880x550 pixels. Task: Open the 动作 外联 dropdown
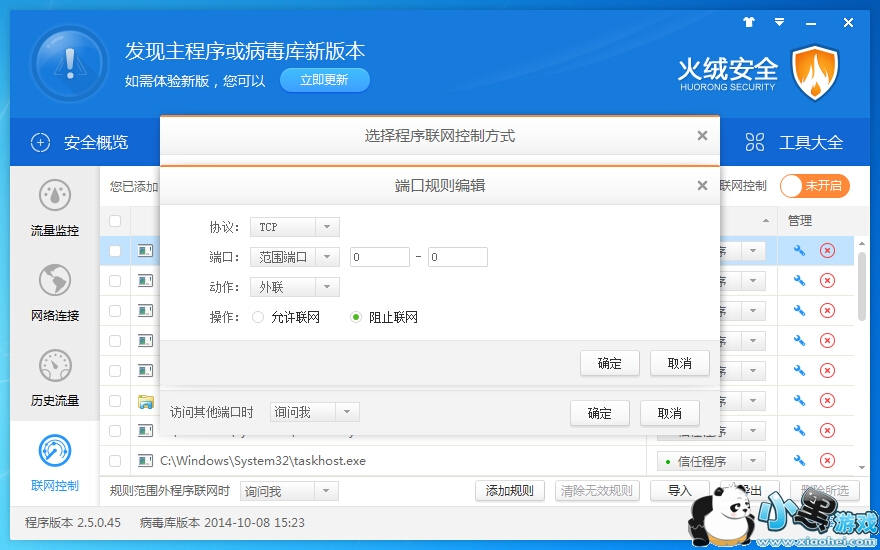pyautogui.click(x=295, y=287)
